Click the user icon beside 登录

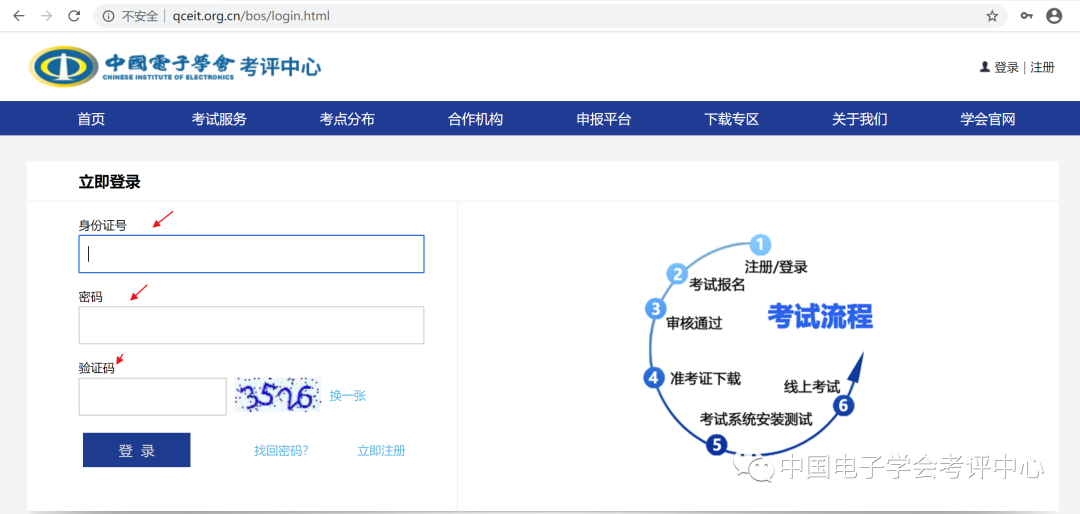[x=985, y=68]
